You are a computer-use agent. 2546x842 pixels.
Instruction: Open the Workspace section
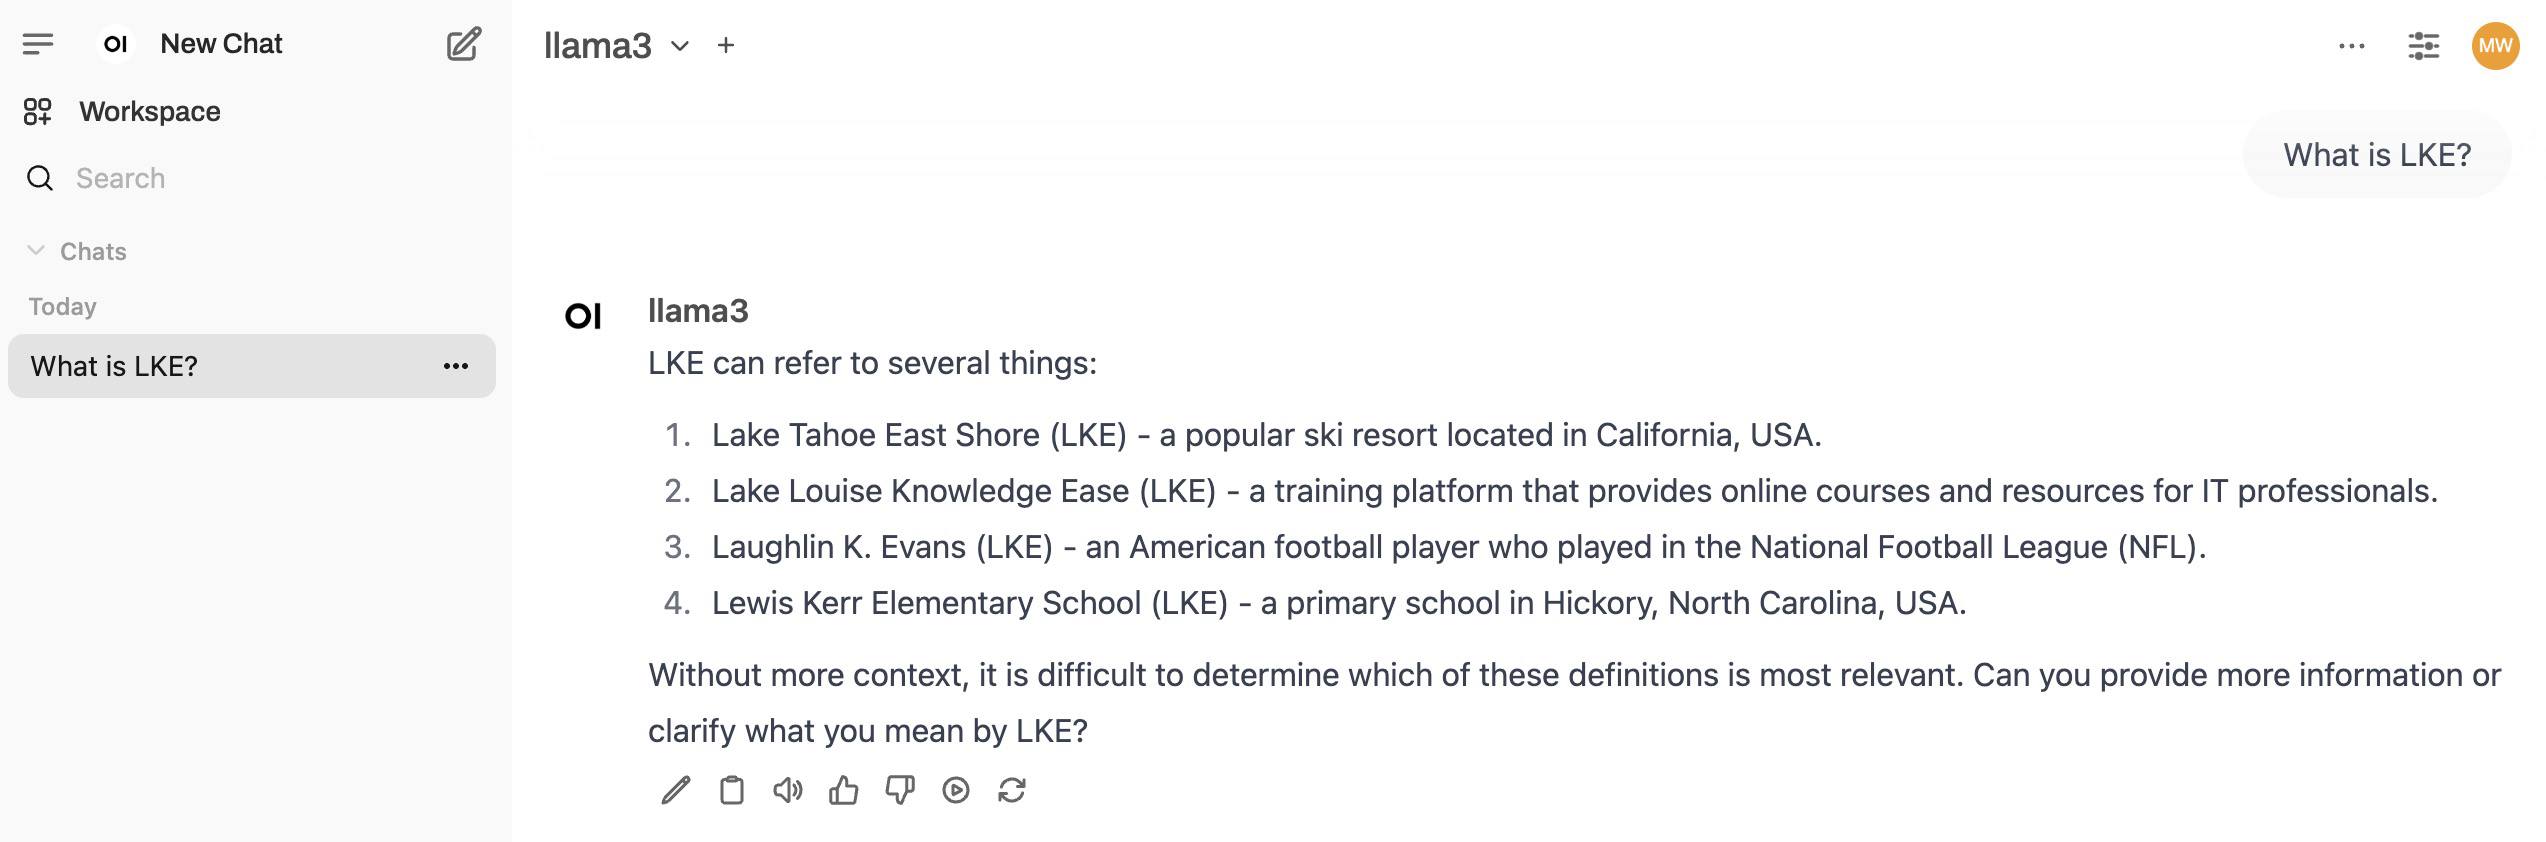[150, 111]
